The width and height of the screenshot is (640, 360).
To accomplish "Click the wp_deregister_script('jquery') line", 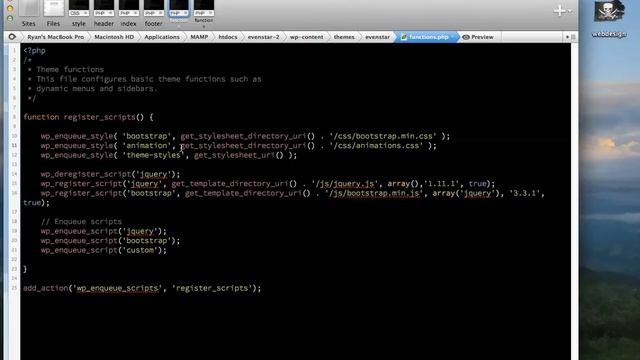I will (x=110, y=174).
